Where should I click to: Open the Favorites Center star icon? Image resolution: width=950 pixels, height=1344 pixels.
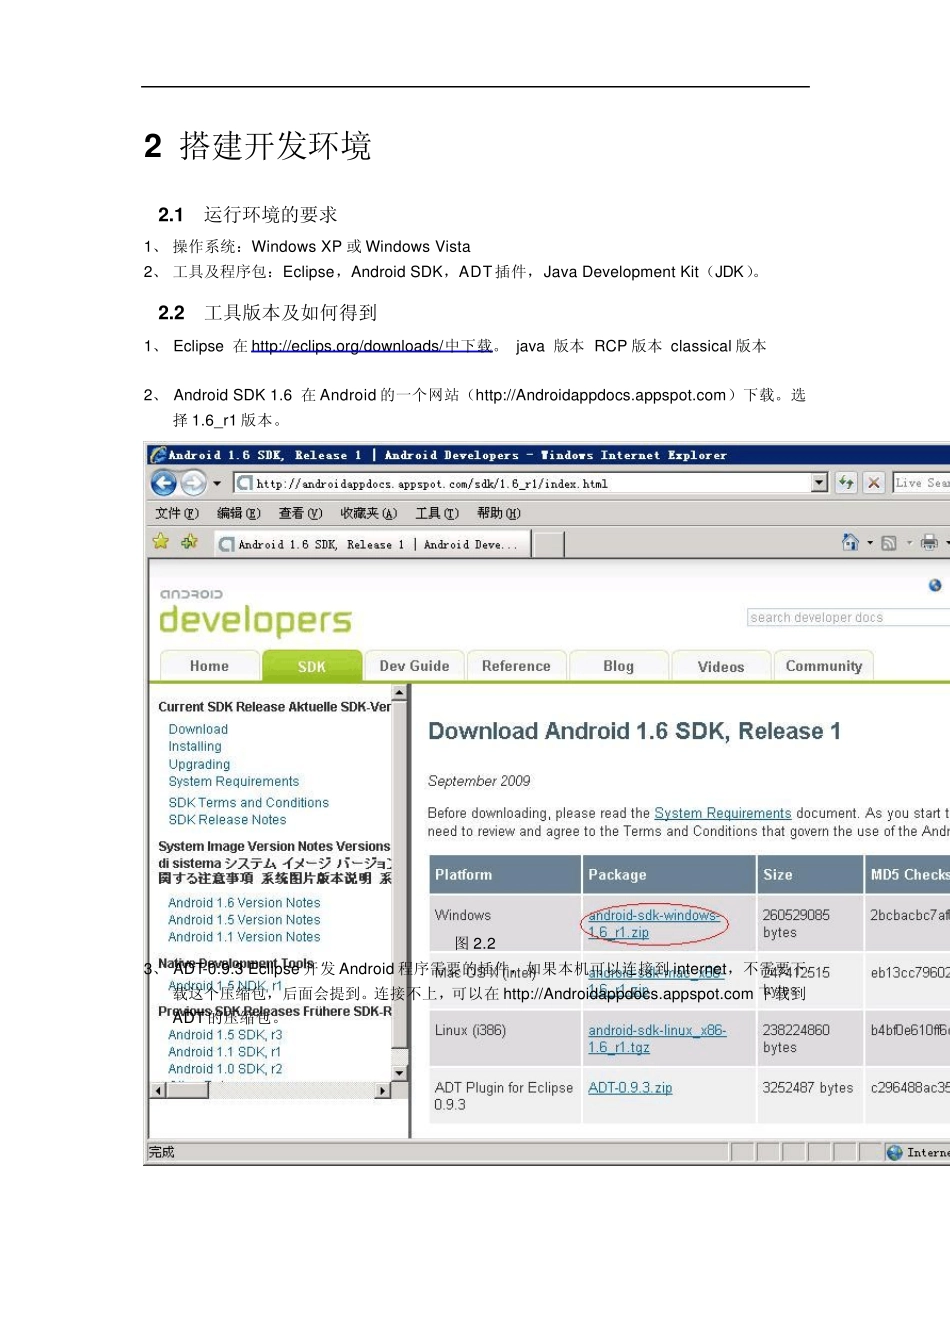(x=160, y=542)
